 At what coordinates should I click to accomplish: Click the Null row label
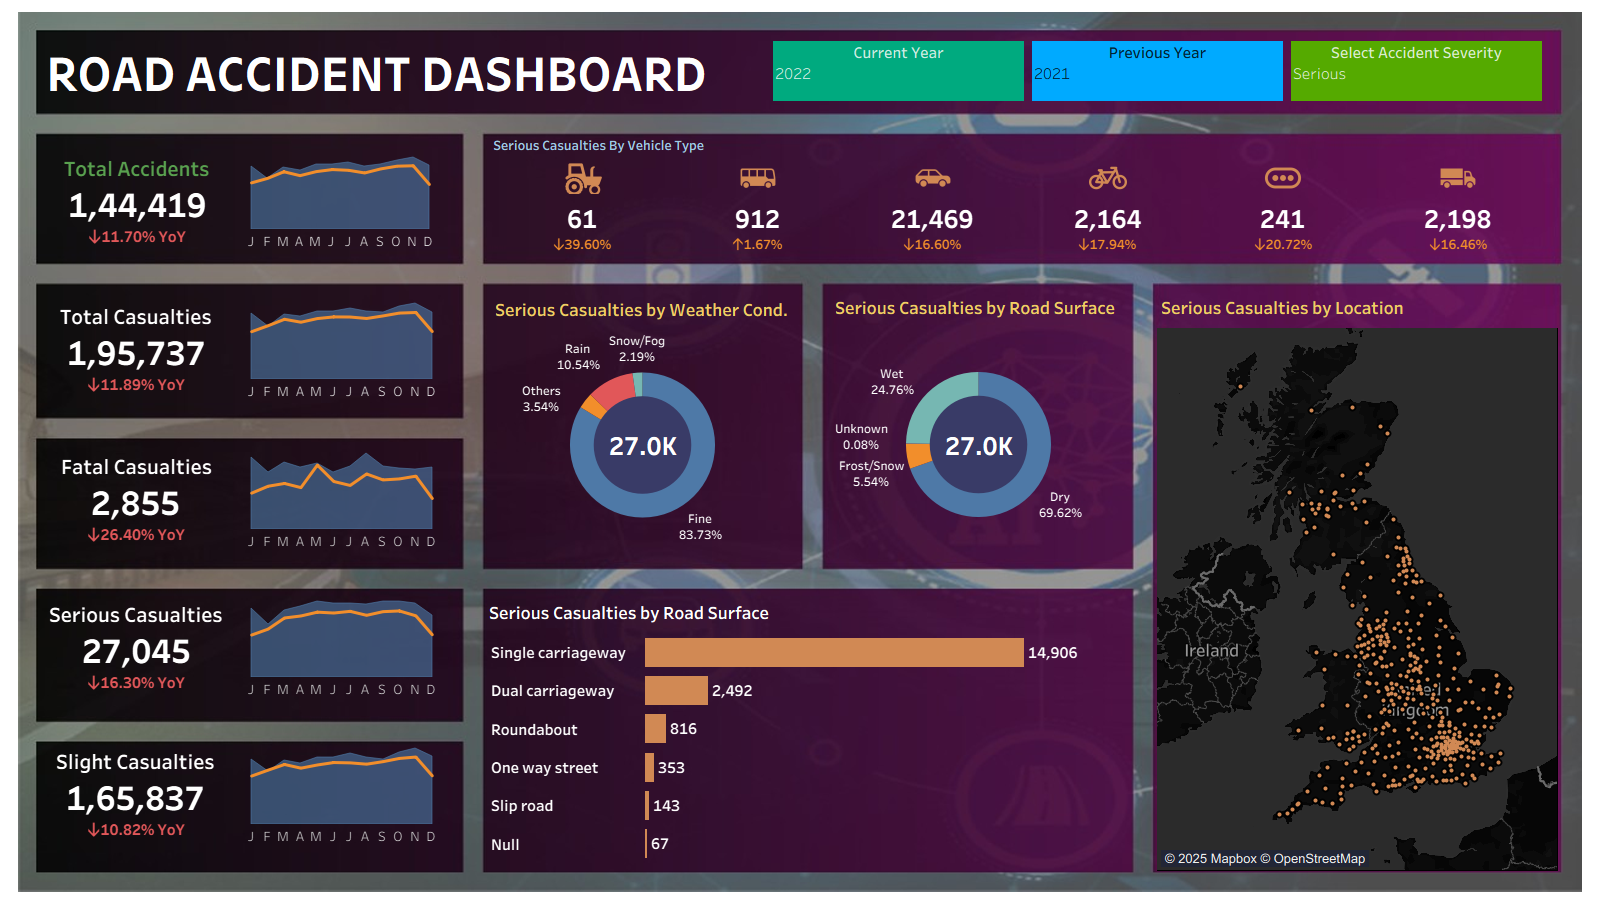click(x=505, y=845)
